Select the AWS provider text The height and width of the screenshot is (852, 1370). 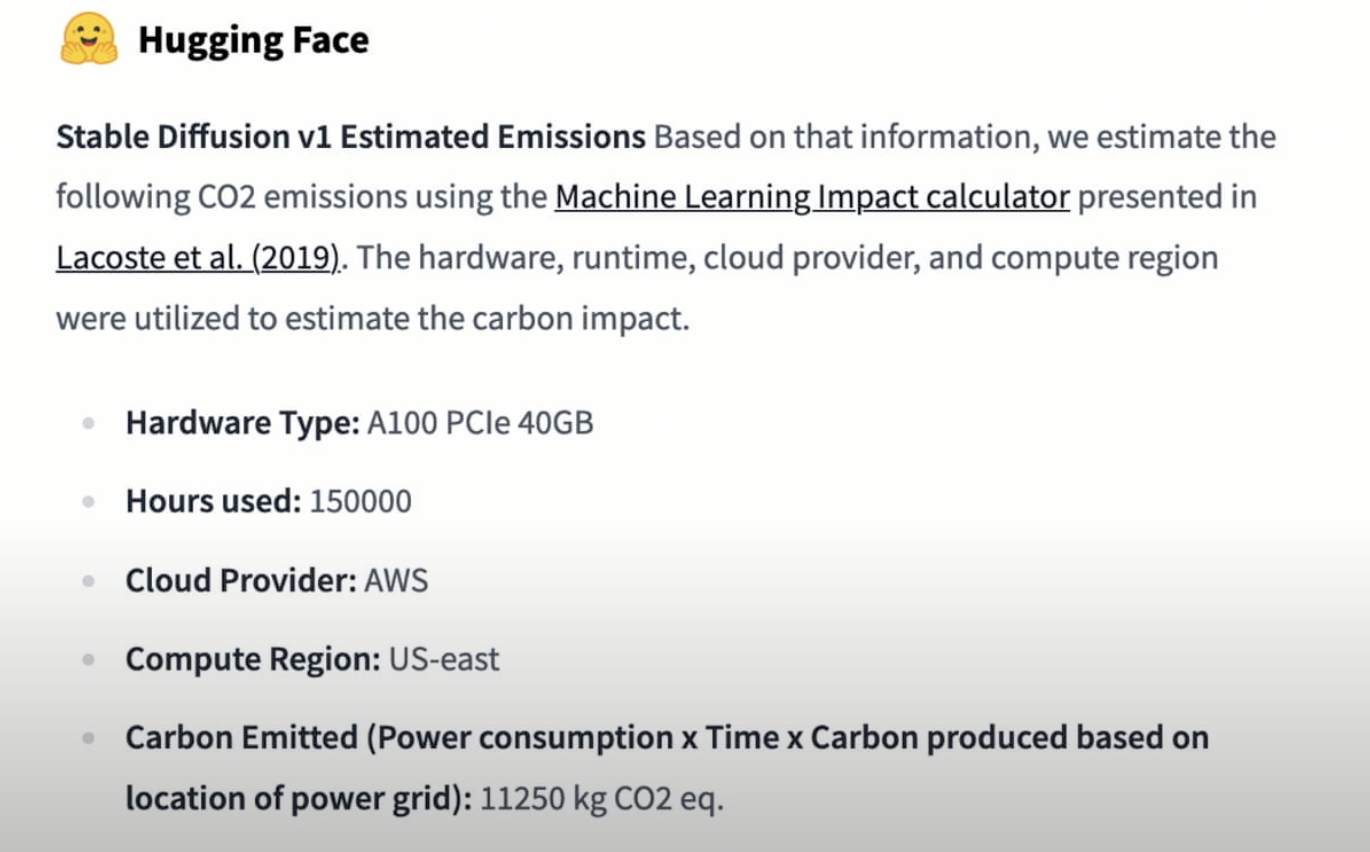(x=396, y=580)
